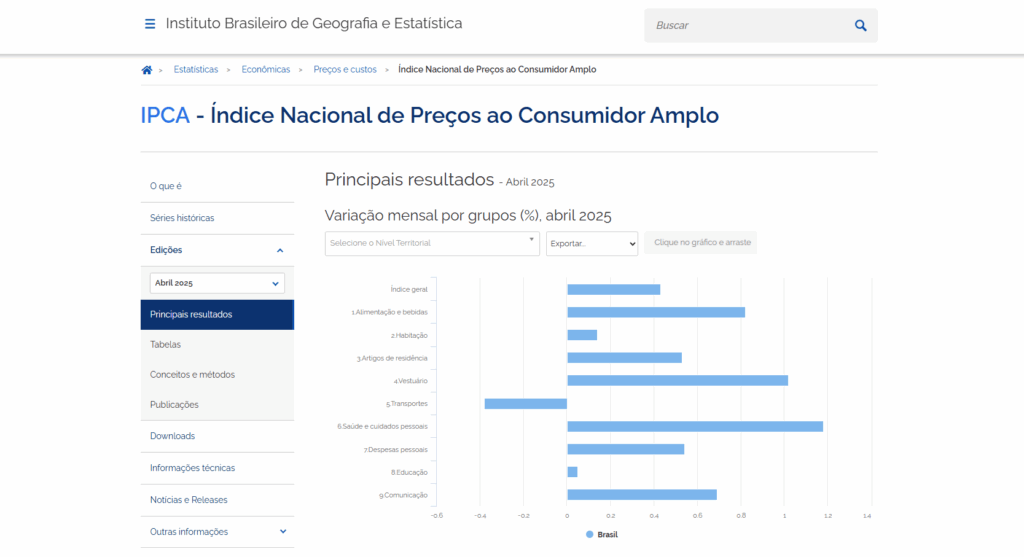Click the Estatísticas breadcrumb link
Screen dimensions: 1024x557
(195, 70)
